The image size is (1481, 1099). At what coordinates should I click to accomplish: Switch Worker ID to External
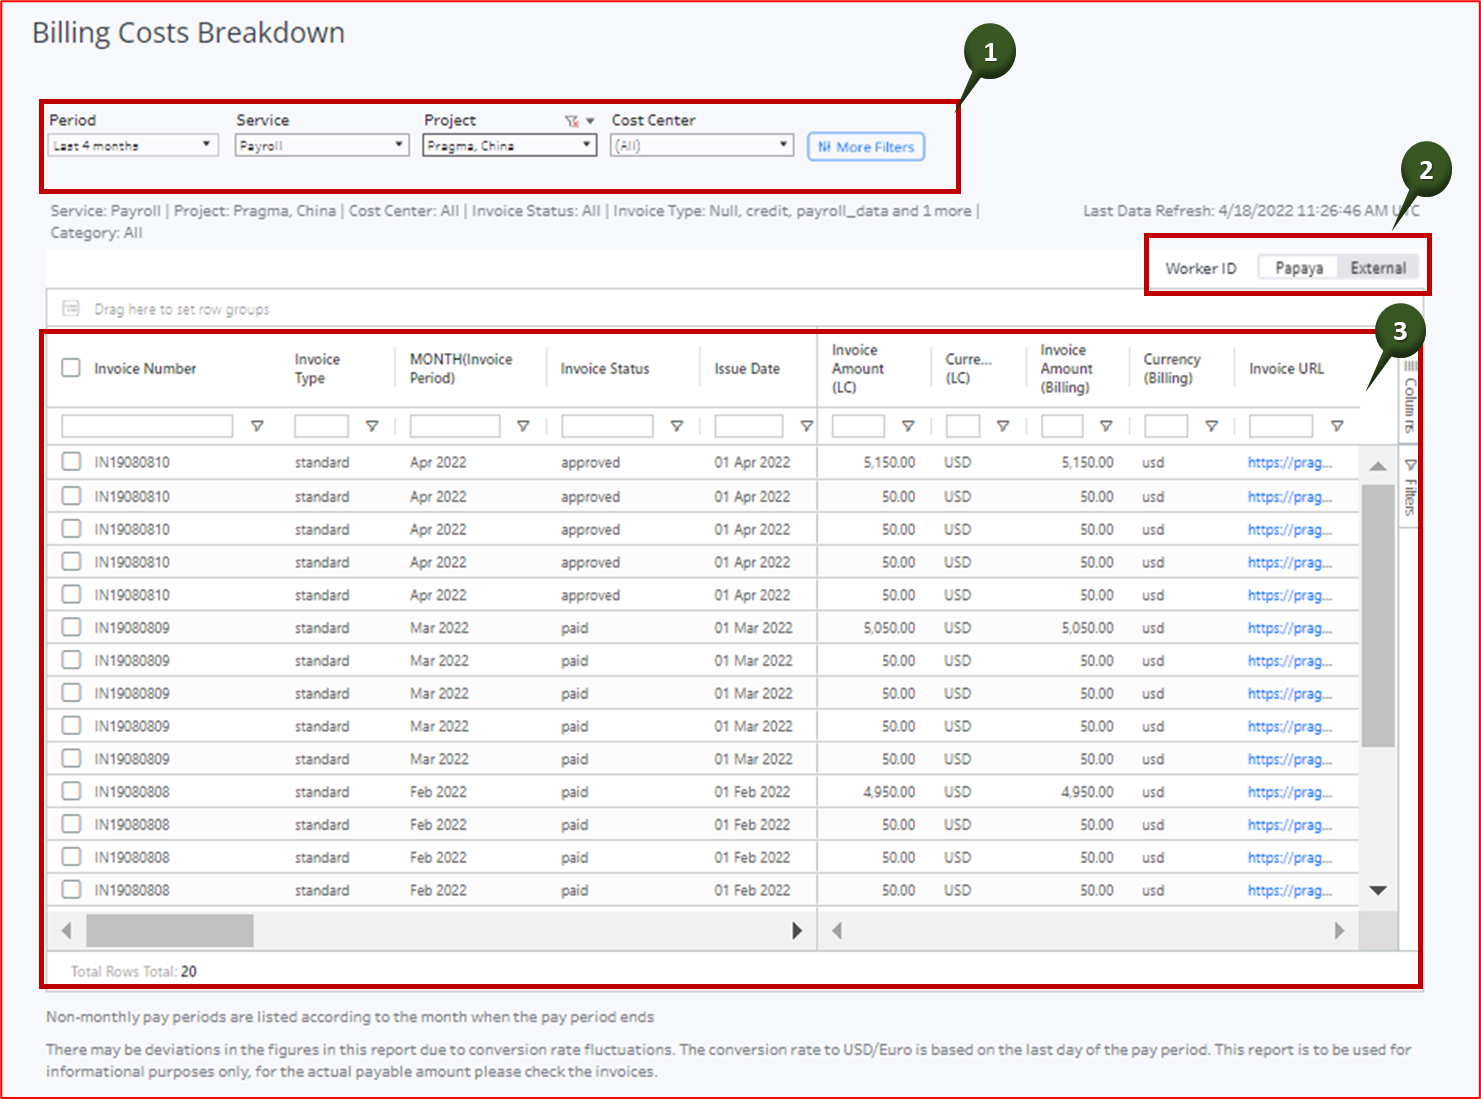click(1379, 267)
